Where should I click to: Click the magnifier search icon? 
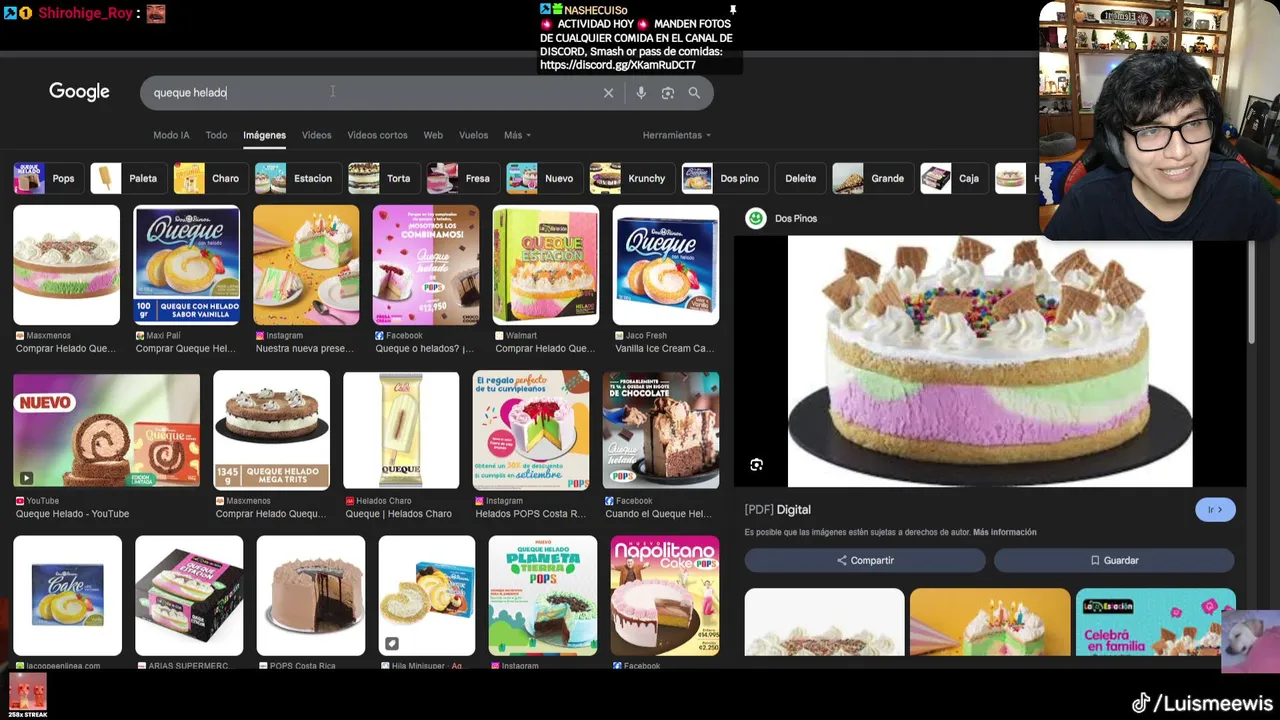coord(694,93)
